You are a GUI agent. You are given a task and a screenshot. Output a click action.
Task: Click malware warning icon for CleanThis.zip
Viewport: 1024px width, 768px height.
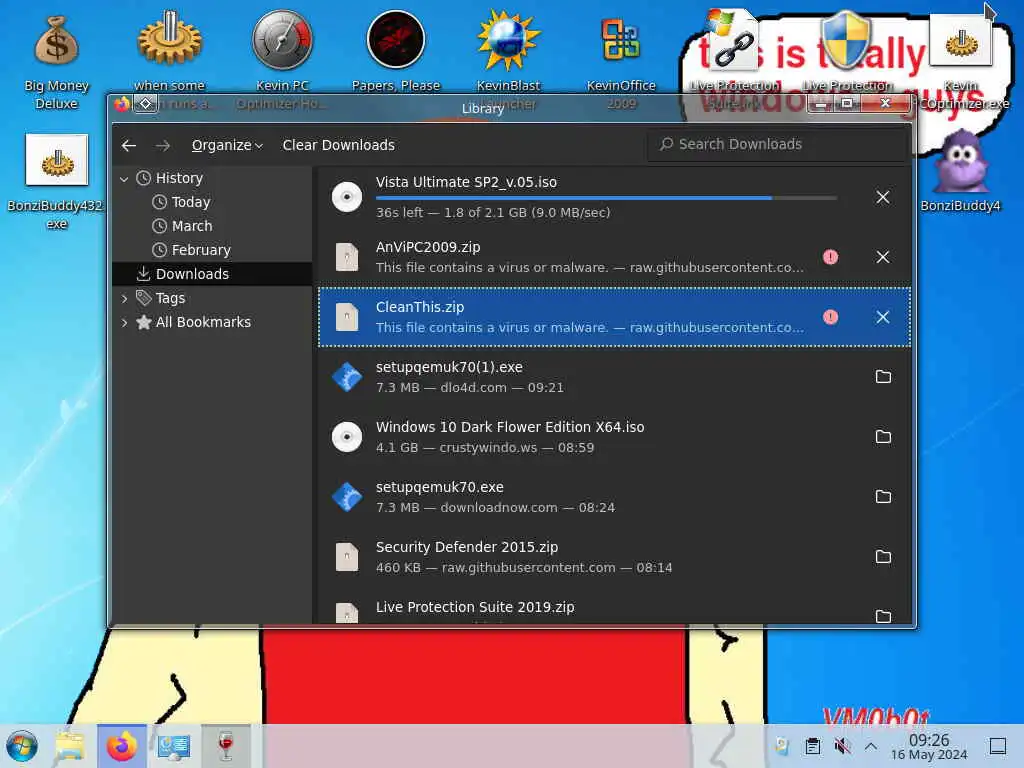tap(831, 317)
